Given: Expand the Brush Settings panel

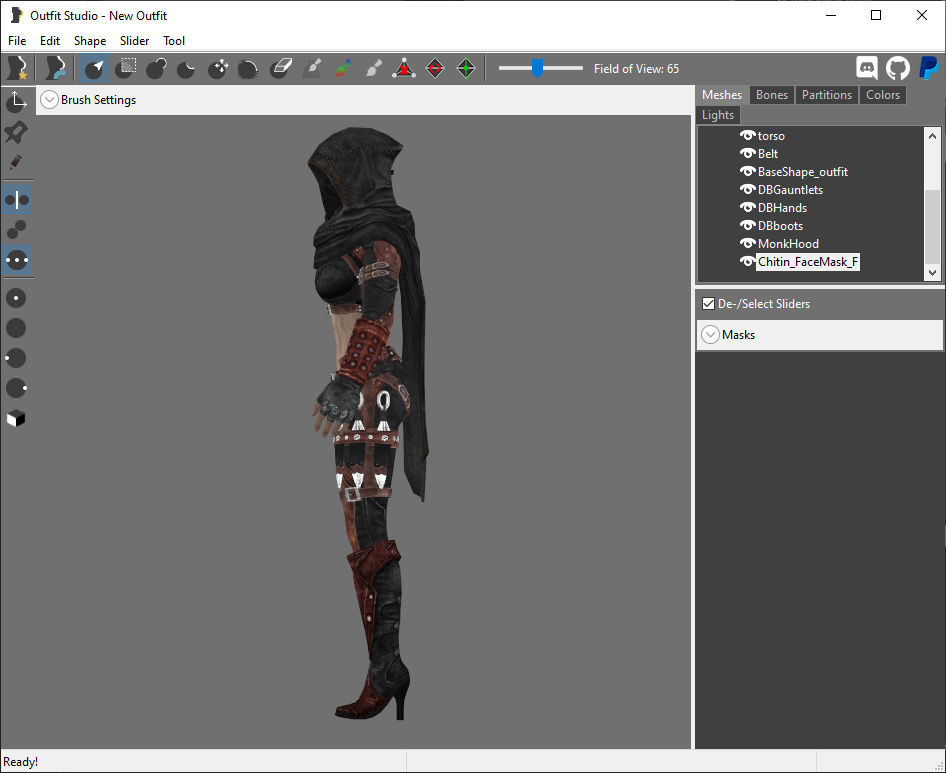Looking at the screenshot, I should 49,100.
